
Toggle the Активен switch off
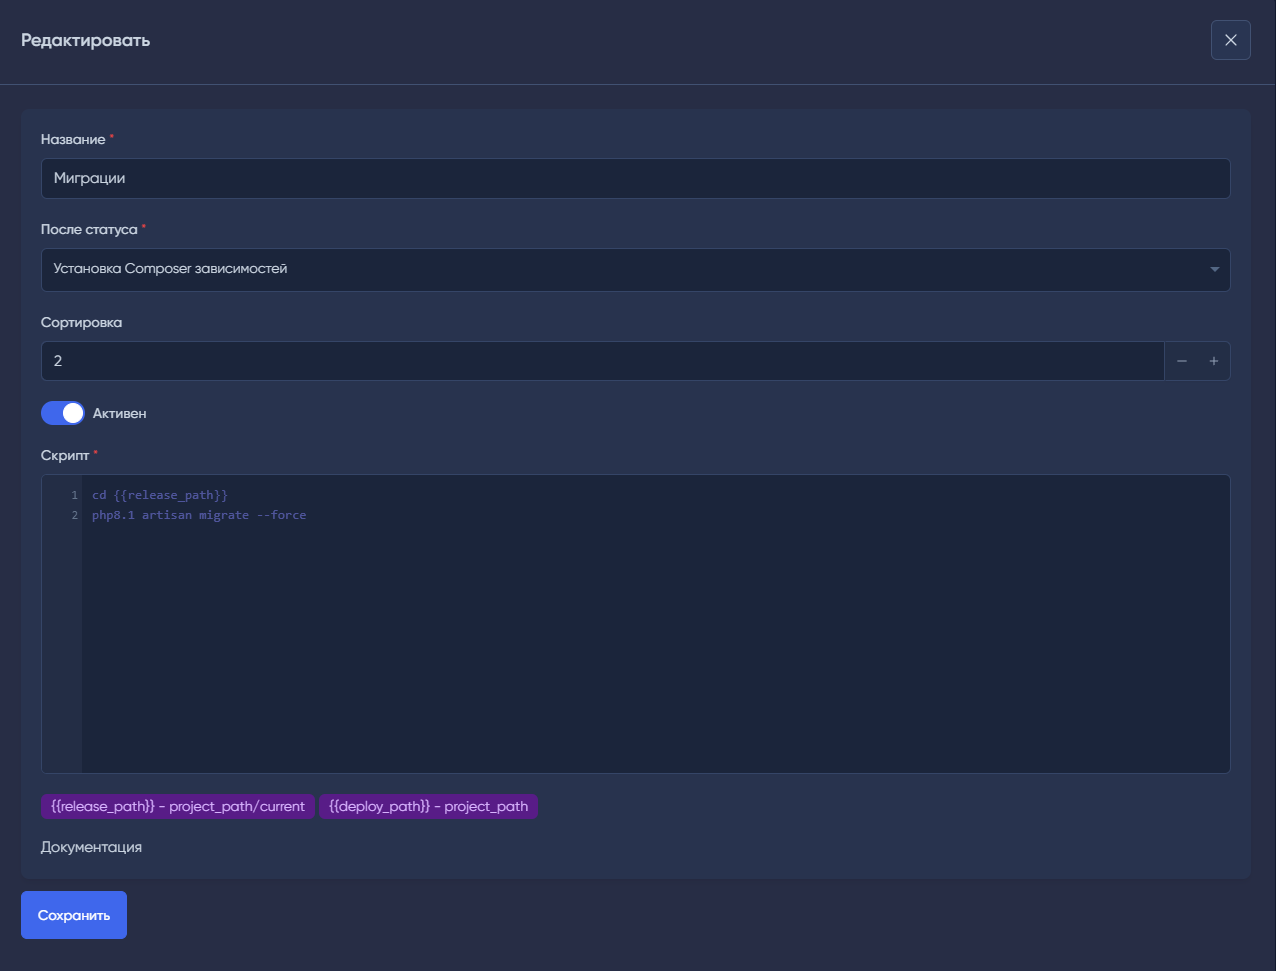tap(63, 413)
